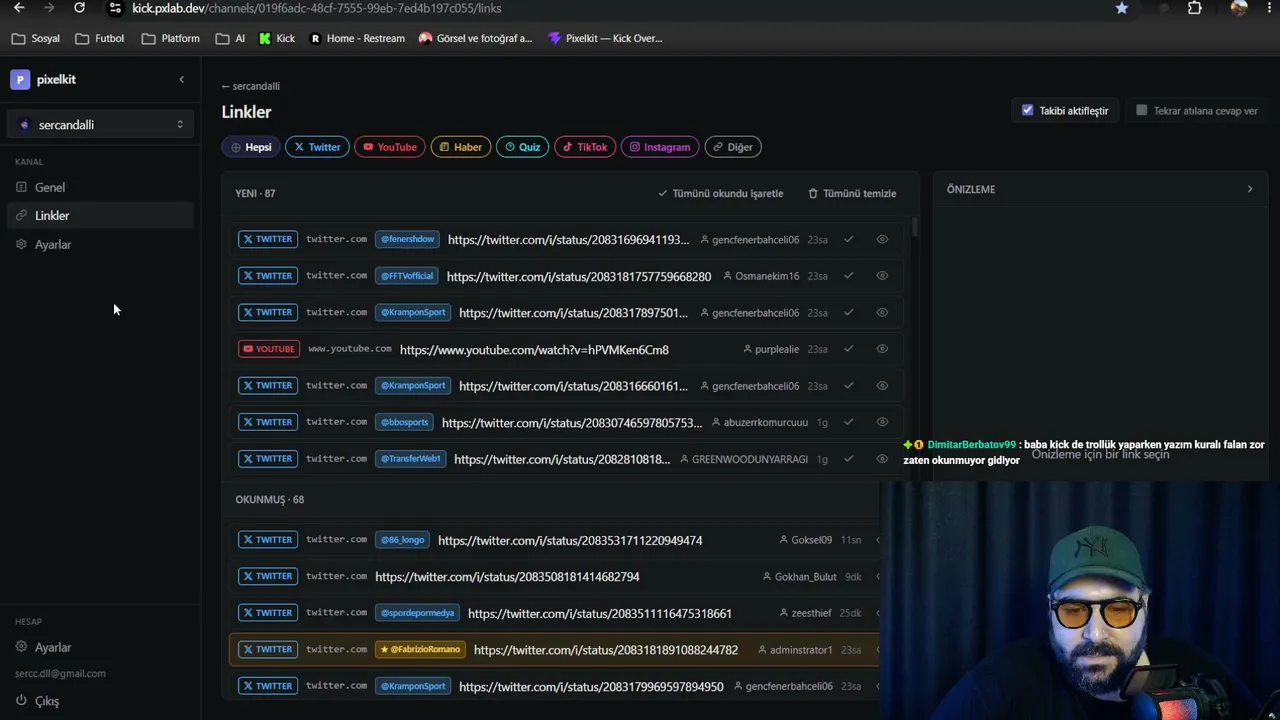The height and width of the screenshot is (720, 1280).
Task: Mark the @TransferWeb1 link as read
Action: 849,459
